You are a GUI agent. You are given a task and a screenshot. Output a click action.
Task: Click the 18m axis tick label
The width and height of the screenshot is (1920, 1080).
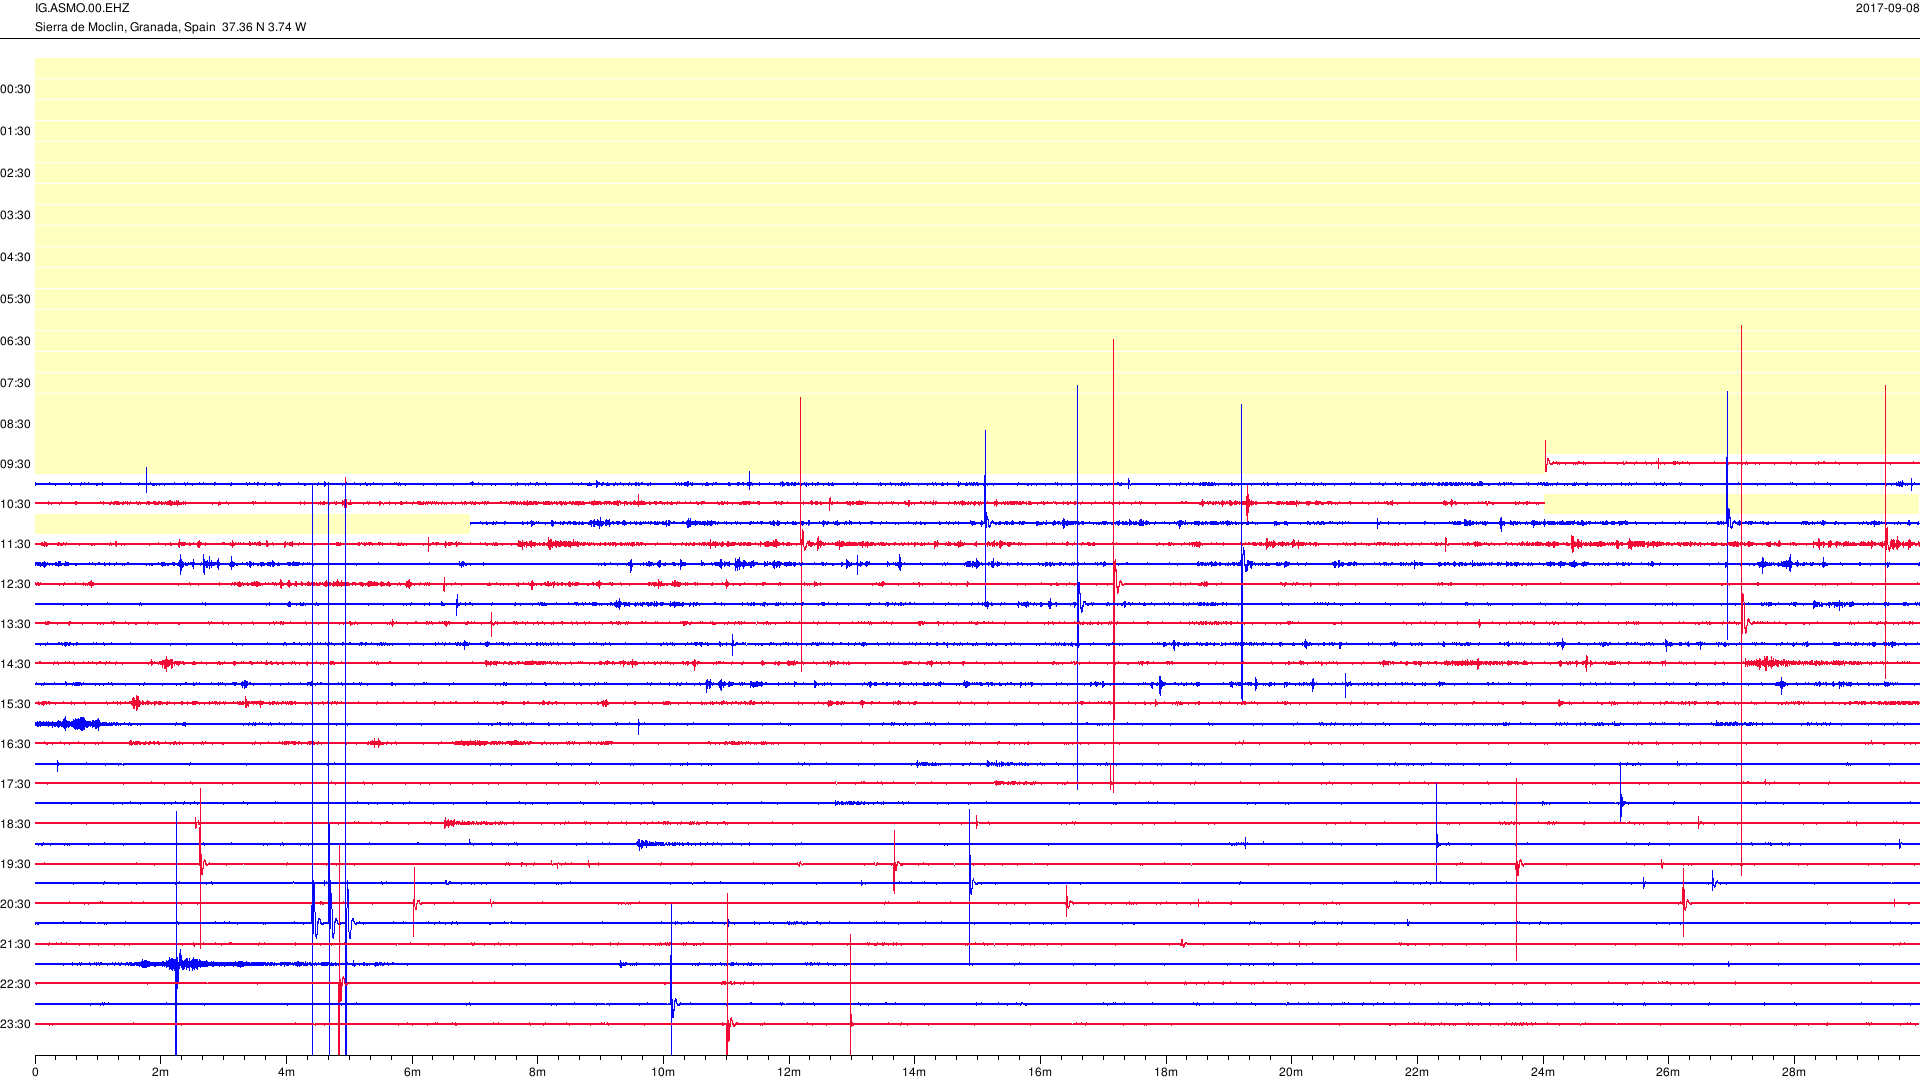point(1166,1072)
